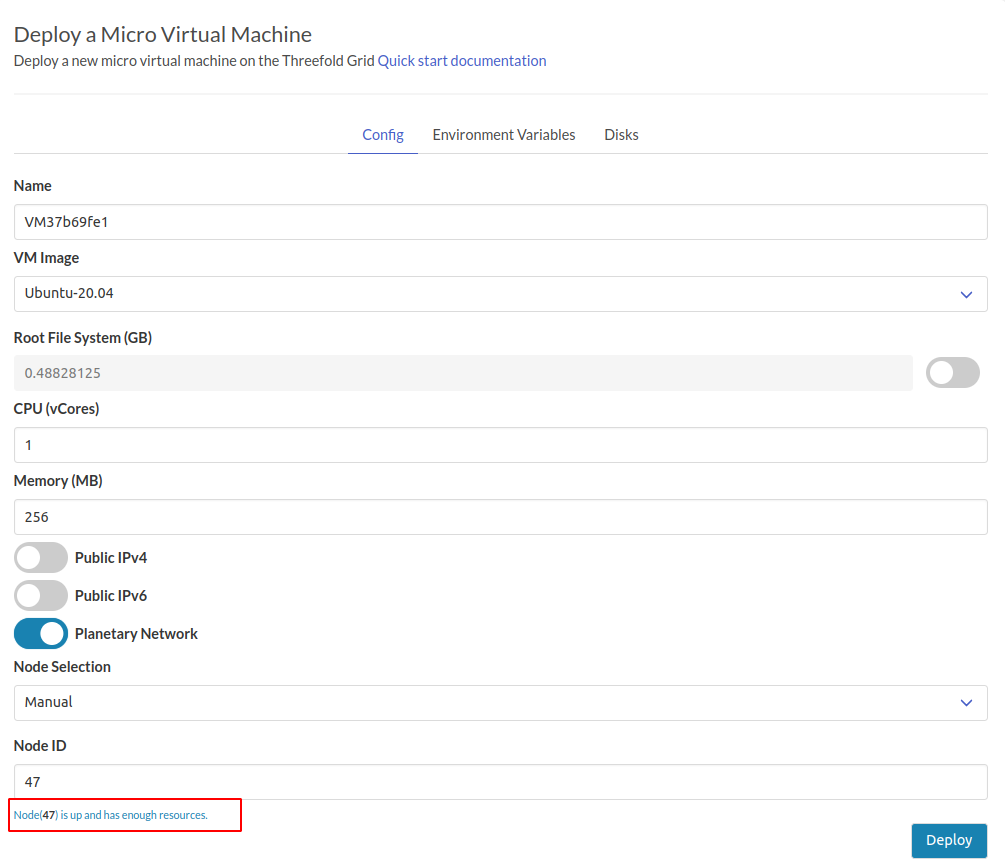This screenshot has height=866, width=1005.
Task: Open the Disks tab
Action: (x=621, y=134)
